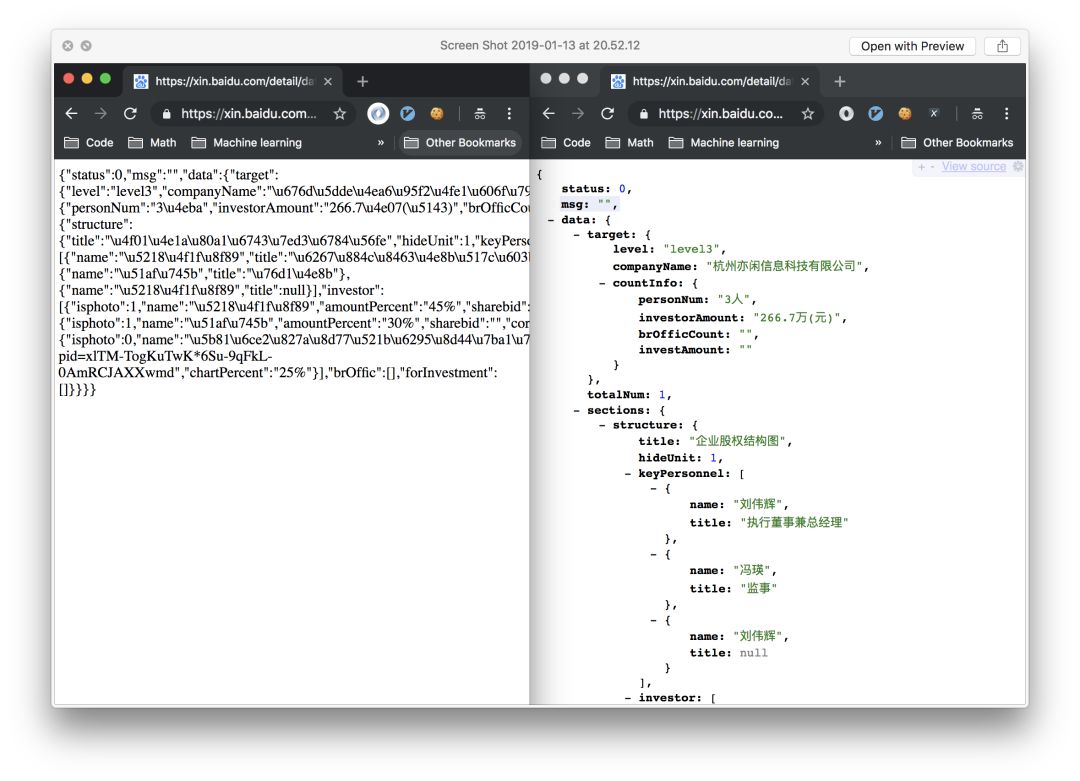Collapse the sections node
The image size is (1080, 781).
coord(577,410)
